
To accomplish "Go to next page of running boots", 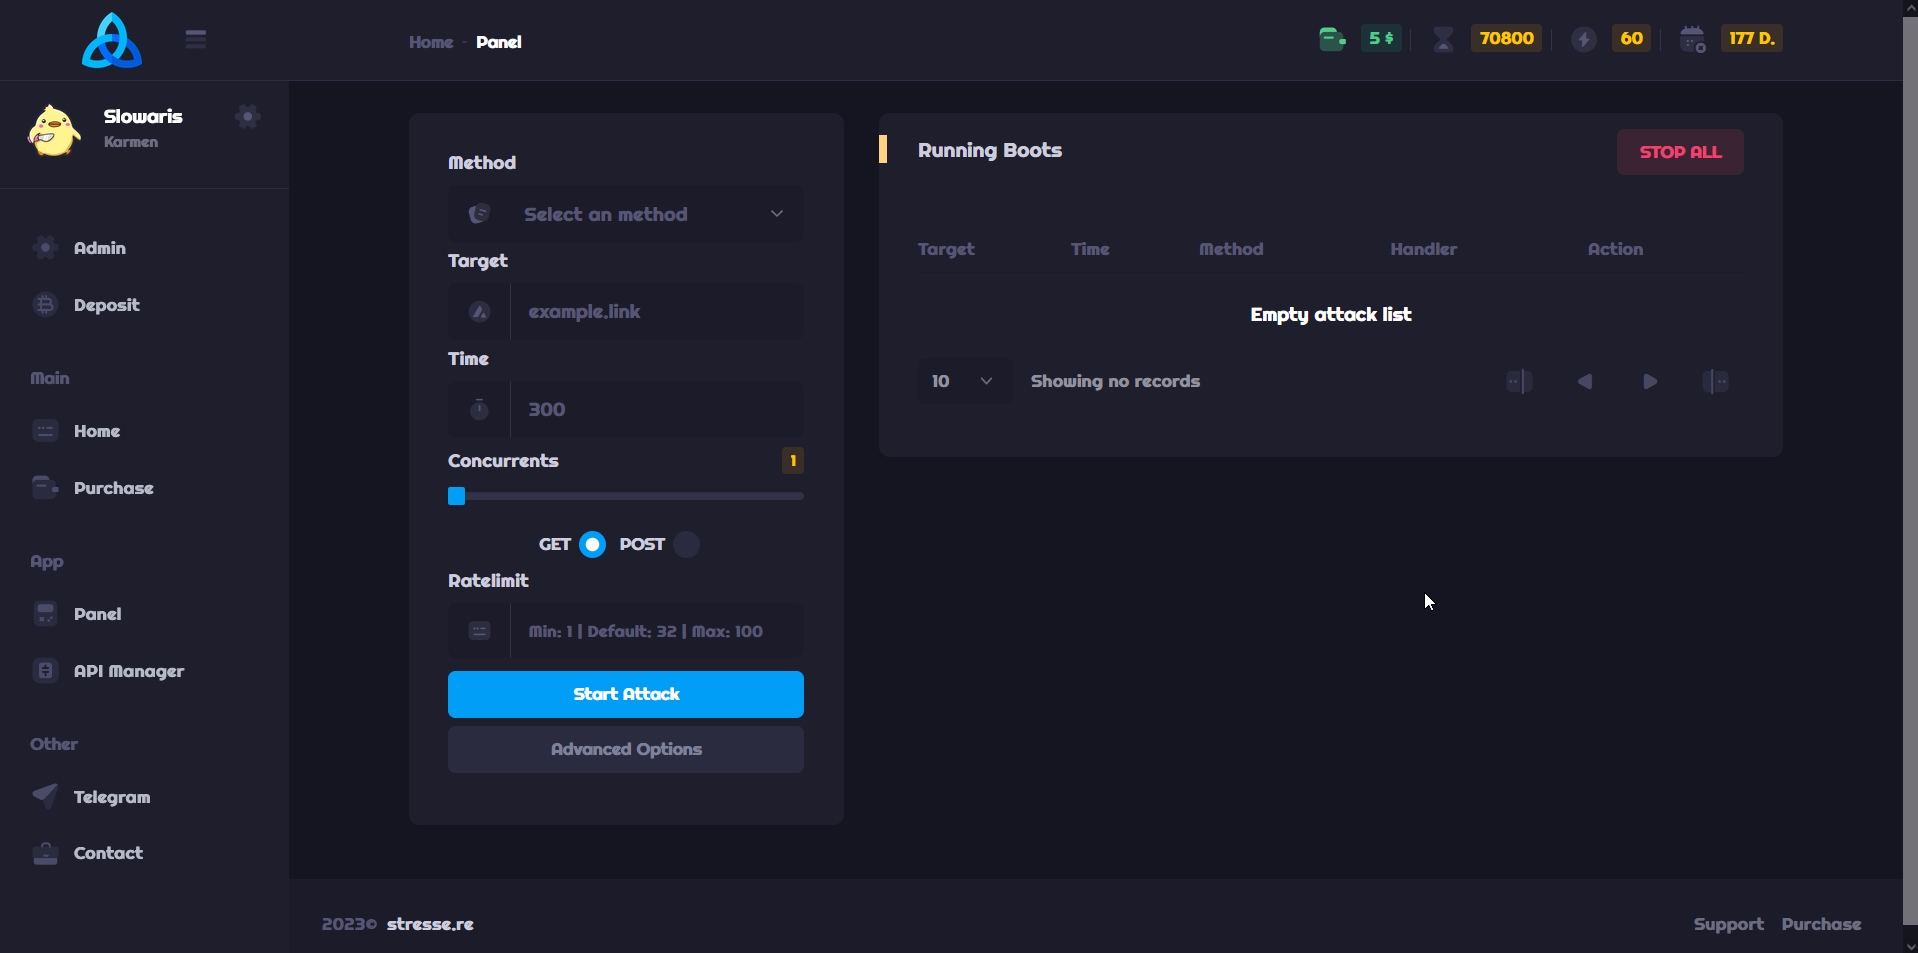I will [x=1650, y=382].
